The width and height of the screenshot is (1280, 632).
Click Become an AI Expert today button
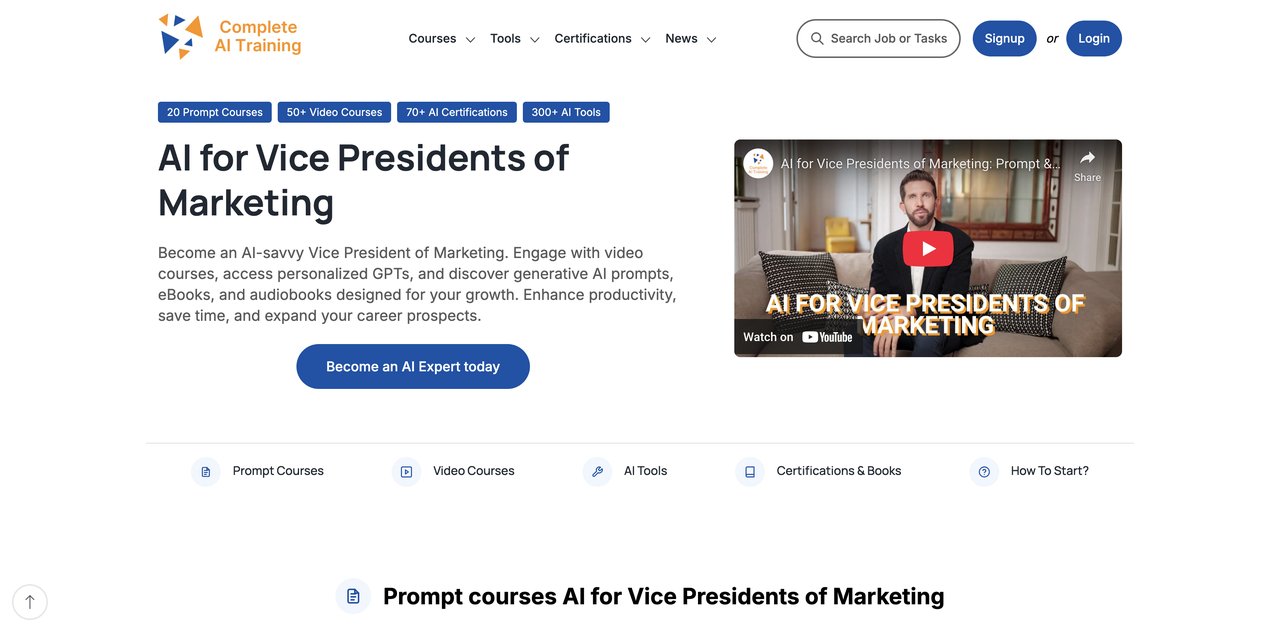point(413,367)
